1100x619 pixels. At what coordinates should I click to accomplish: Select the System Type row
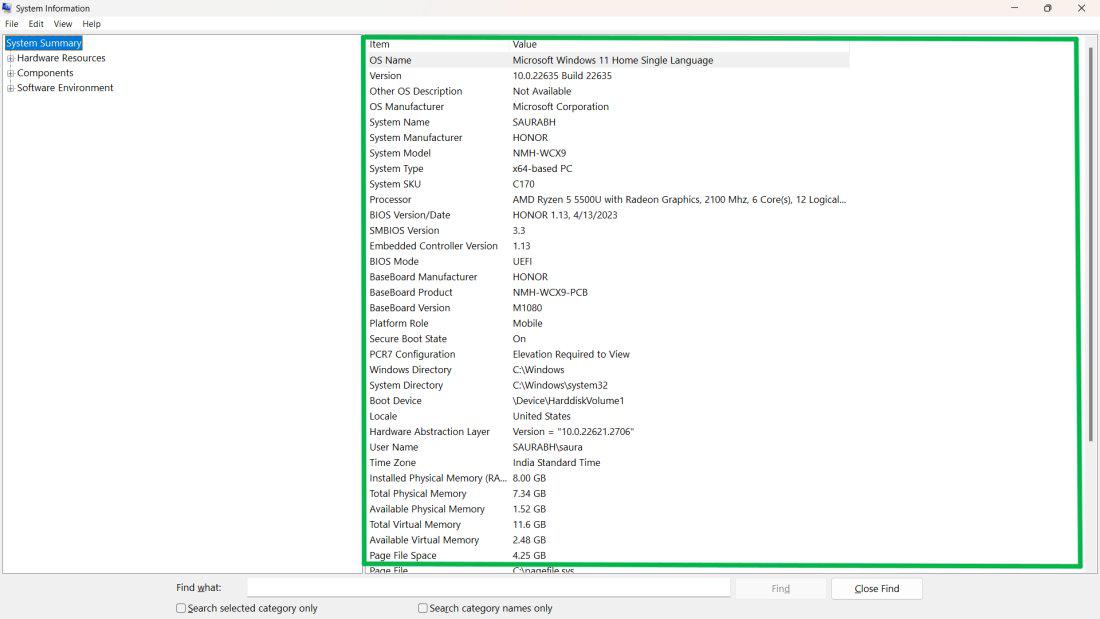608,168
